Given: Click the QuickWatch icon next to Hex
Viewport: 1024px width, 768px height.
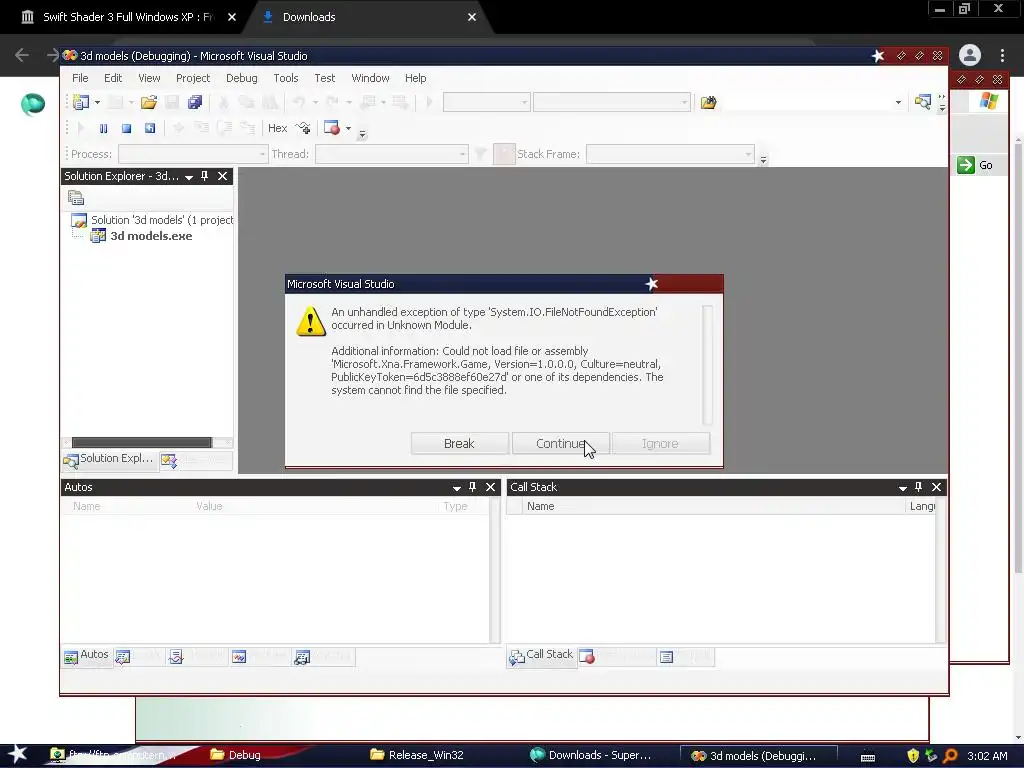Looking at the screenshot, I should pos(303,128).
